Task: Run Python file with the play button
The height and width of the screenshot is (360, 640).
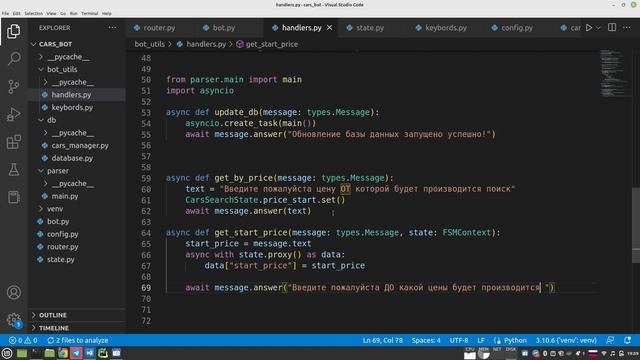Action: (x=589, y=28)
